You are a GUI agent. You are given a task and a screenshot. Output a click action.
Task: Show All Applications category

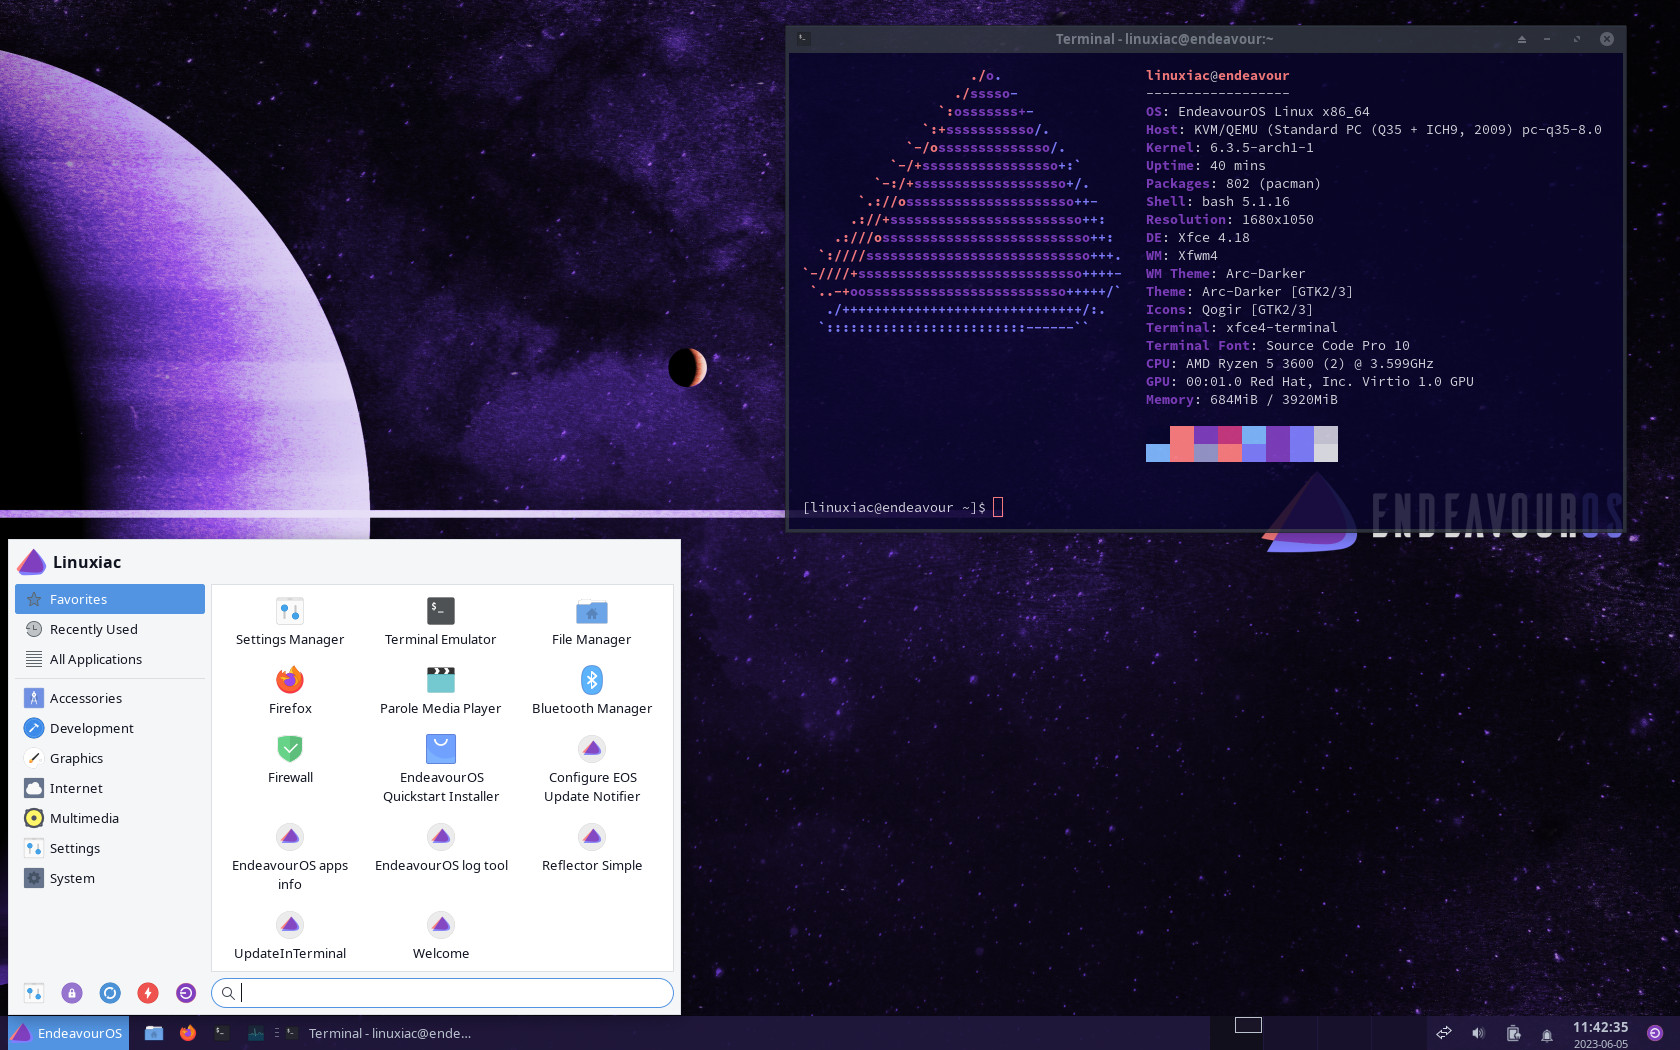click(x=110, y=659)
